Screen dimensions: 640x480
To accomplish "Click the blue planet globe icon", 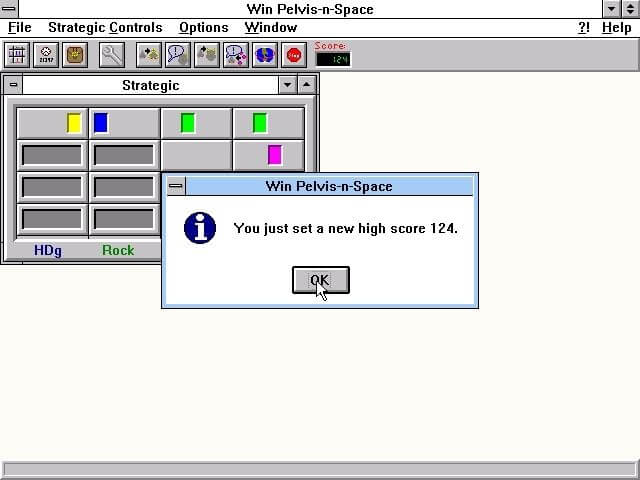I will point(265,55).
